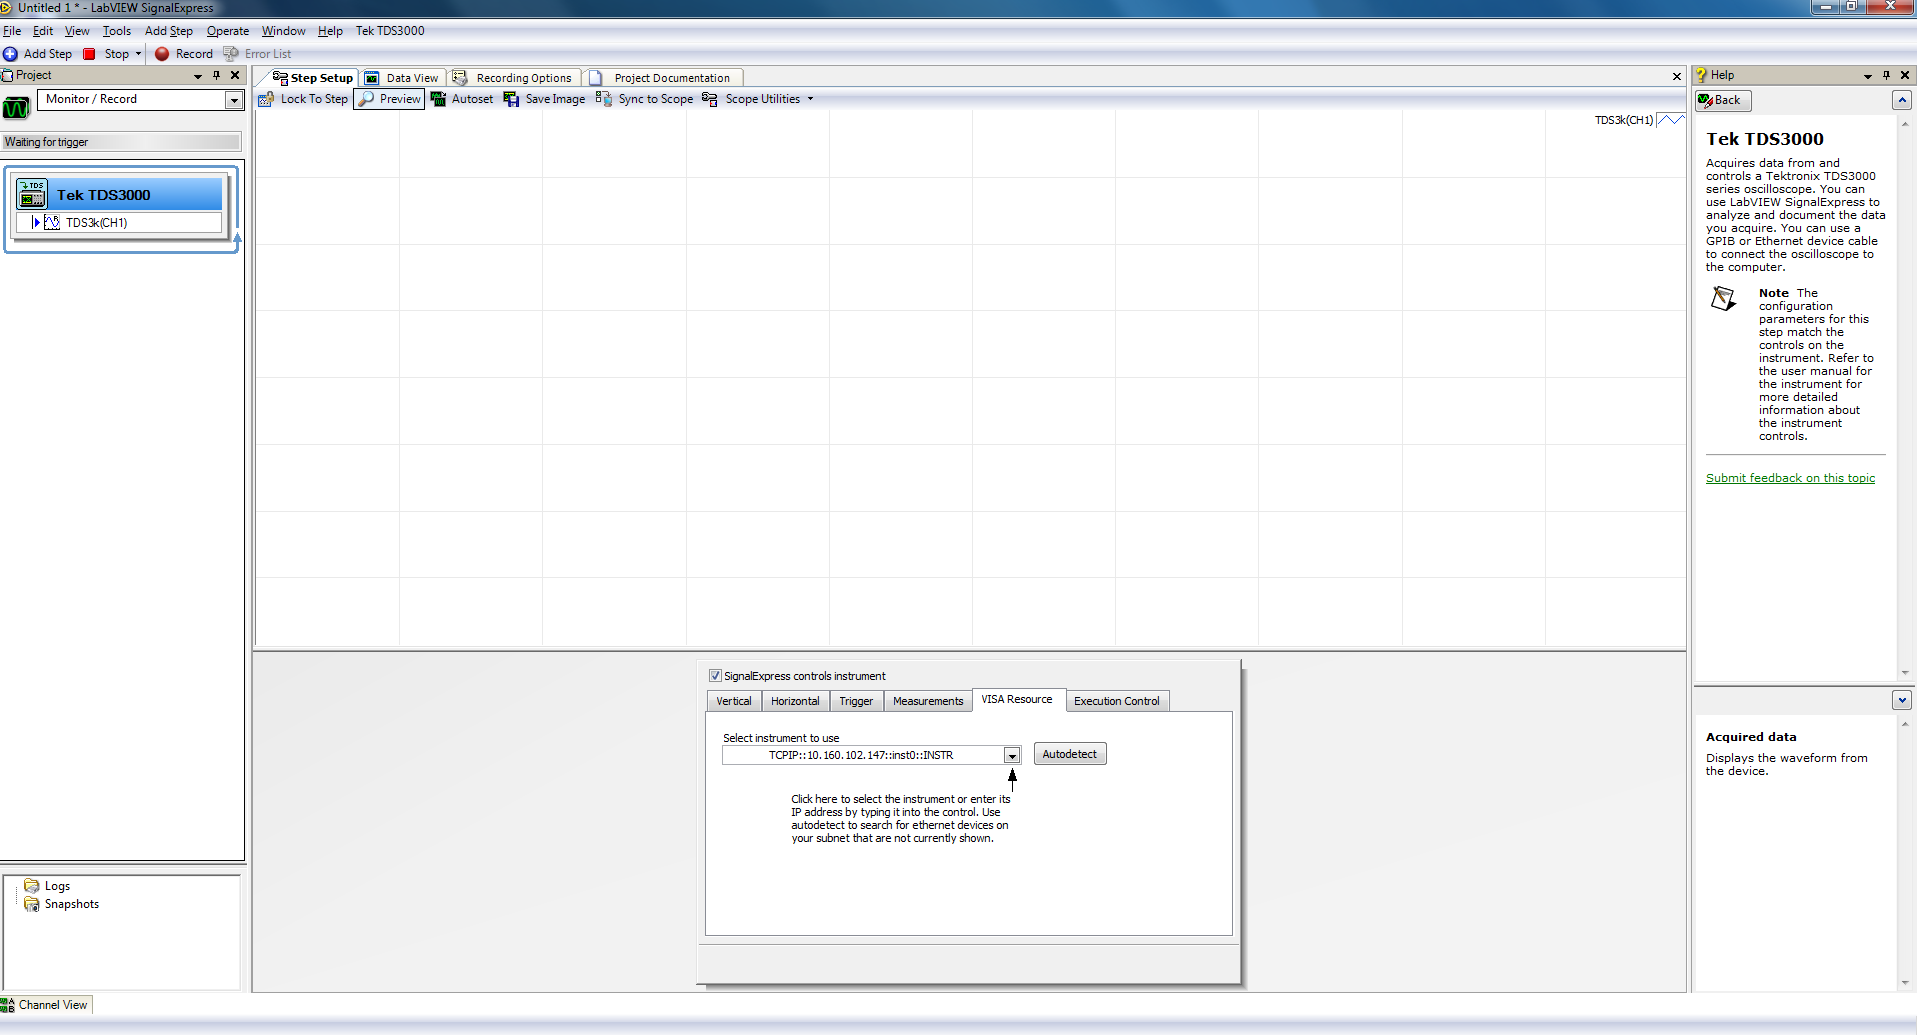Go Back in the Help panel

click(x=1723, y=100)
